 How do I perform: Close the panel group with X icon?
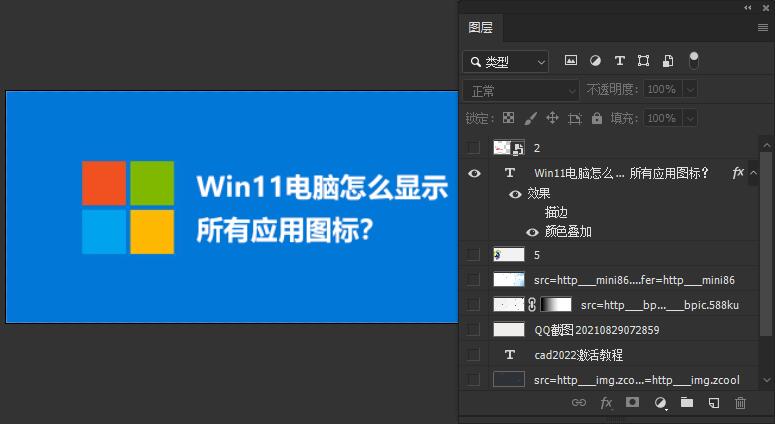click(x=766, y=7)
